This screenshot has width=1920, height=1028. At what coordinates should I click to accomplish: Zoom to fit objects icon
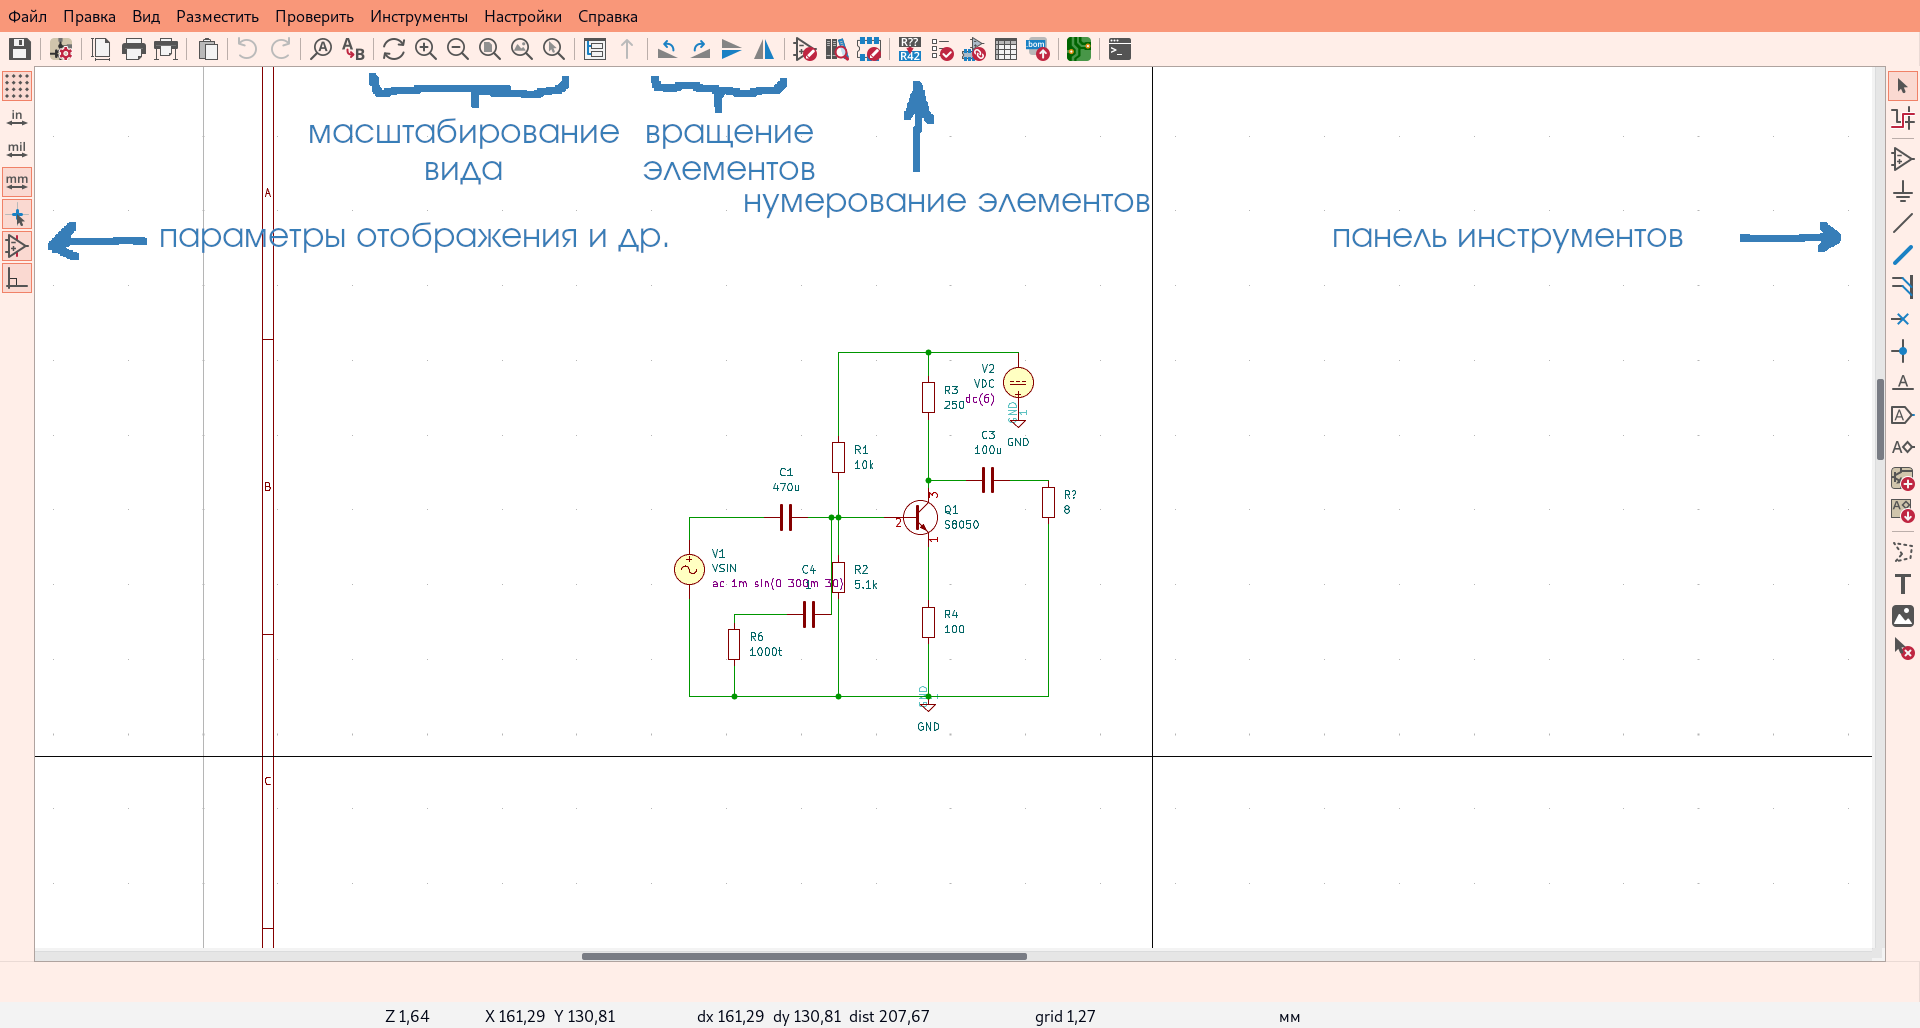[x=522, y=49]
